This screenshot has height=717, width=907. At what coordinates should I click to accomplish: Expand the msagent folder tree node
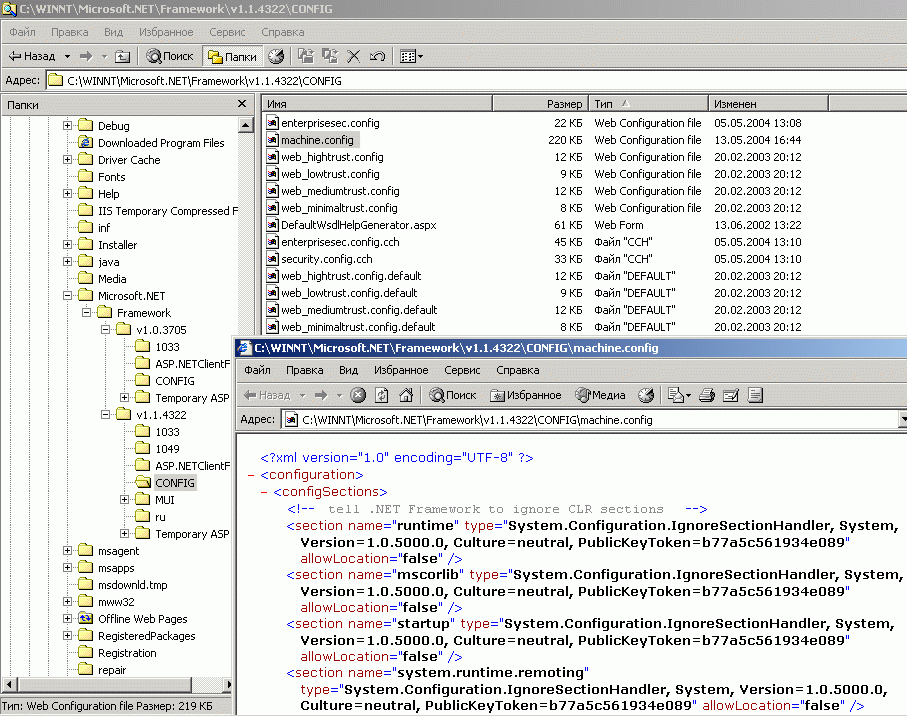coord(68,551)
